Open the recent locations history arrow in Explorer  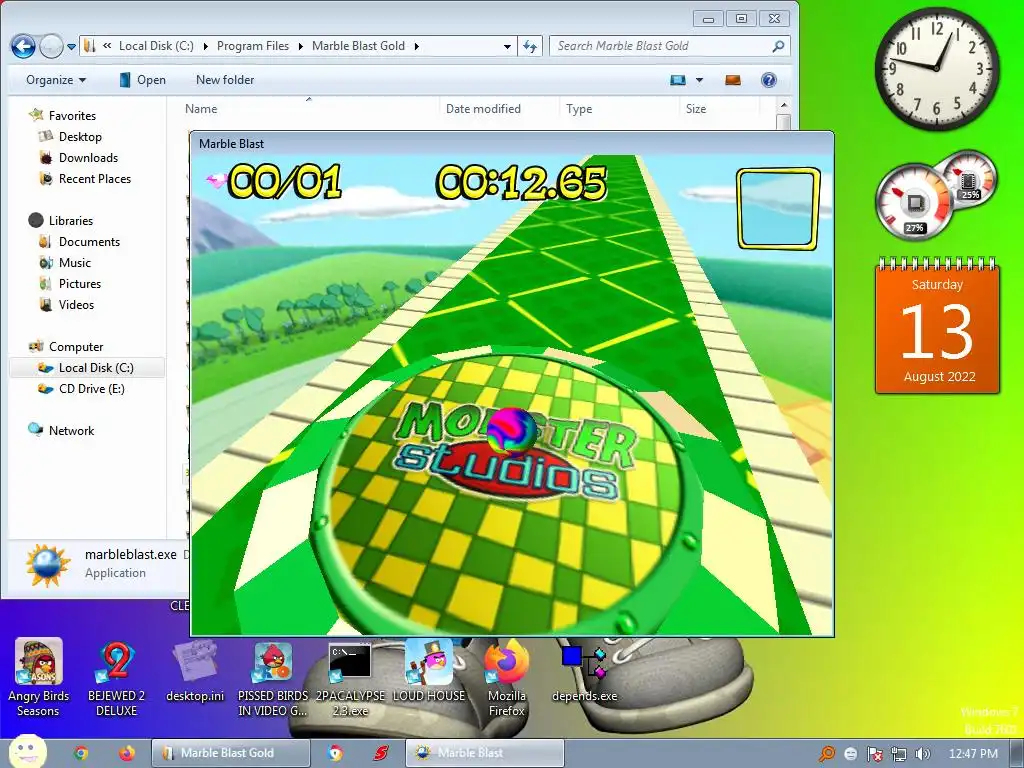click(x=71, y=46)
